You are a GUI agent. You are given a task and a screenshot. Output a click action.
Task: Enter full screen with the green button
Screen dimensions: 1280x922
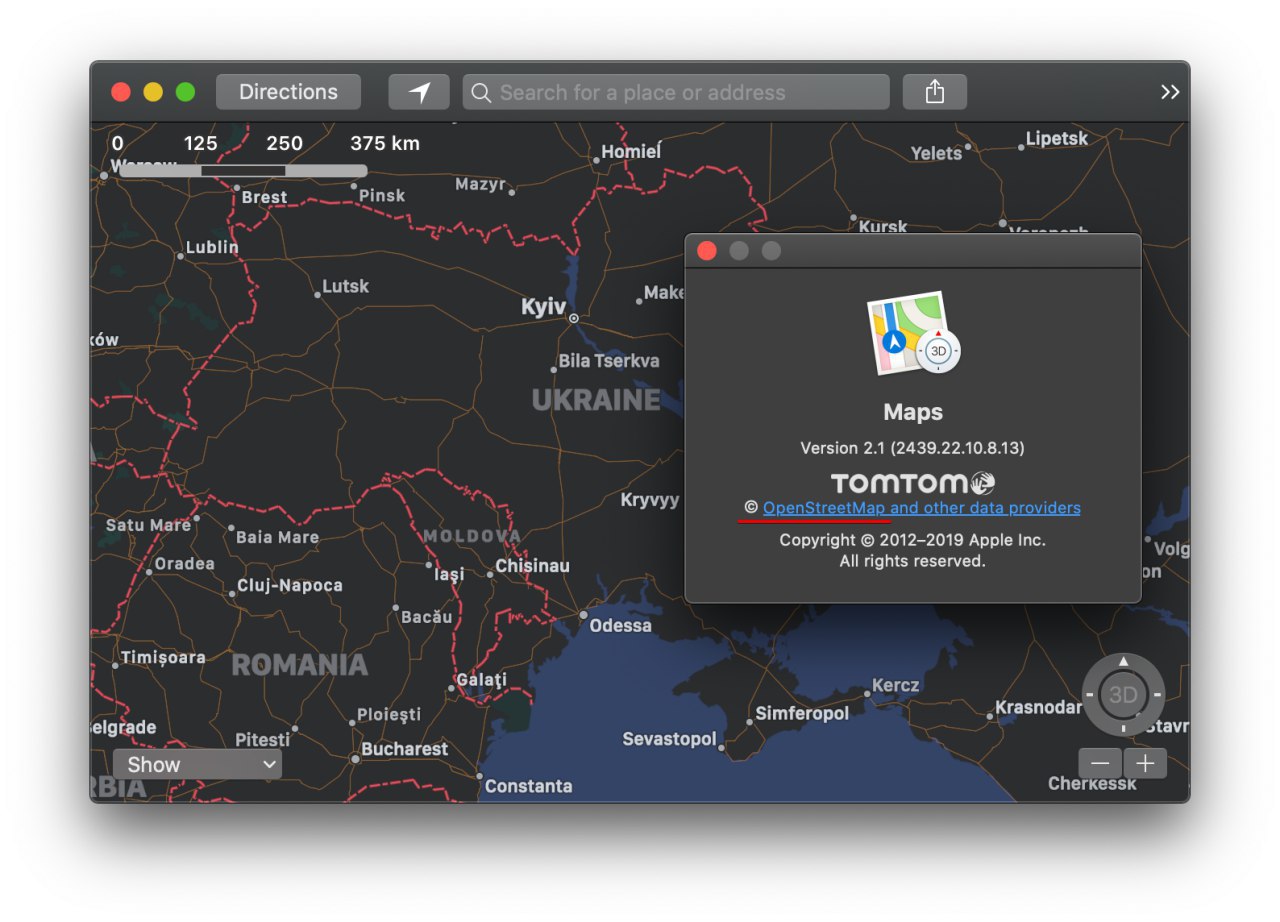click(x=185, y=92)
